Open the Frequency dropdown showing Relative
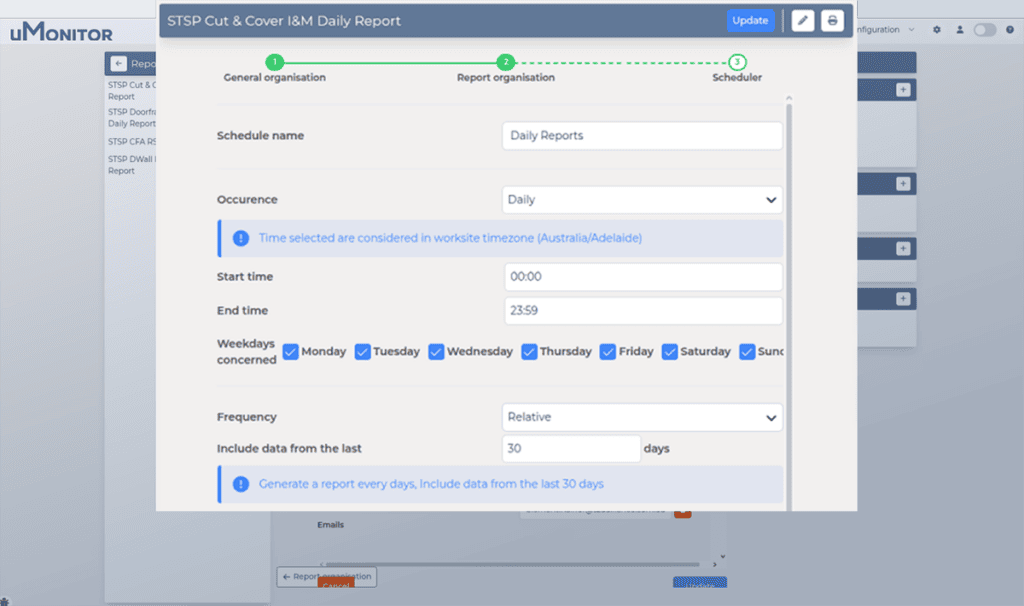Image resolution: width=1024 pixels, height=606 pixels. pos(642,416)
